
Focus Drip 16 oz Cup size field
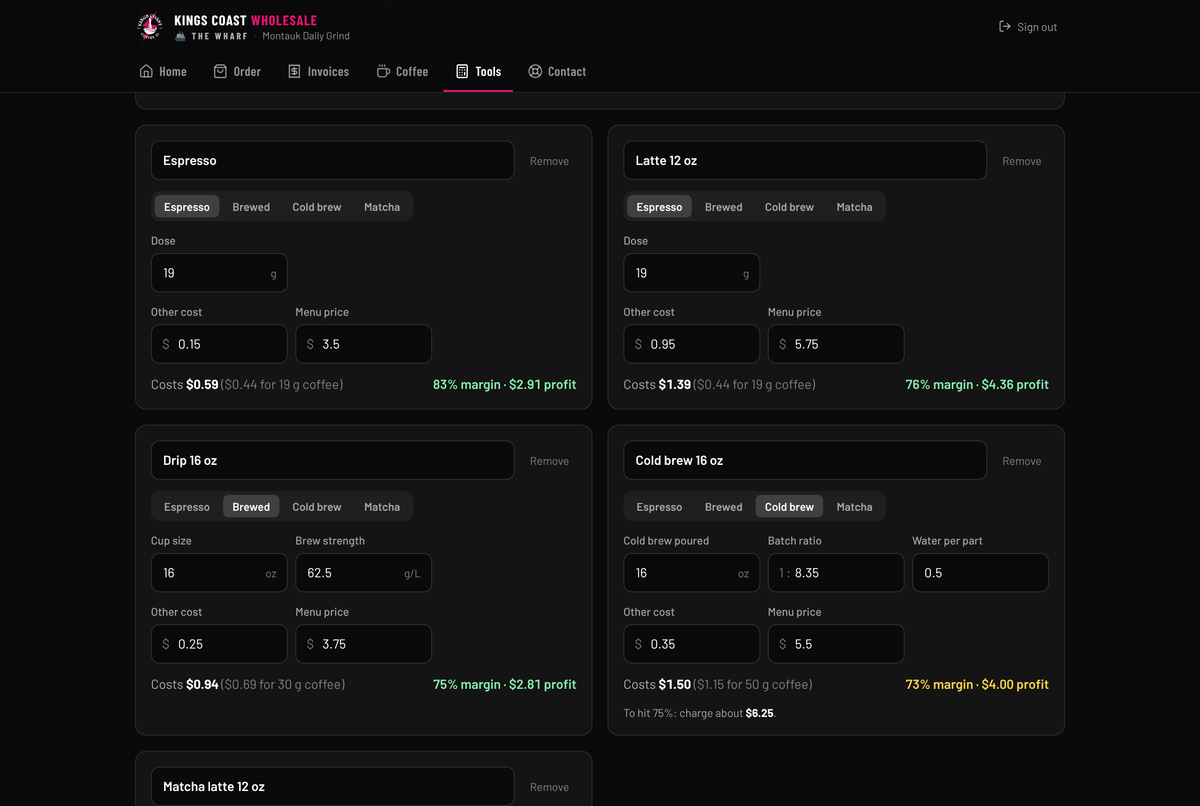click(x=219, y=573)
